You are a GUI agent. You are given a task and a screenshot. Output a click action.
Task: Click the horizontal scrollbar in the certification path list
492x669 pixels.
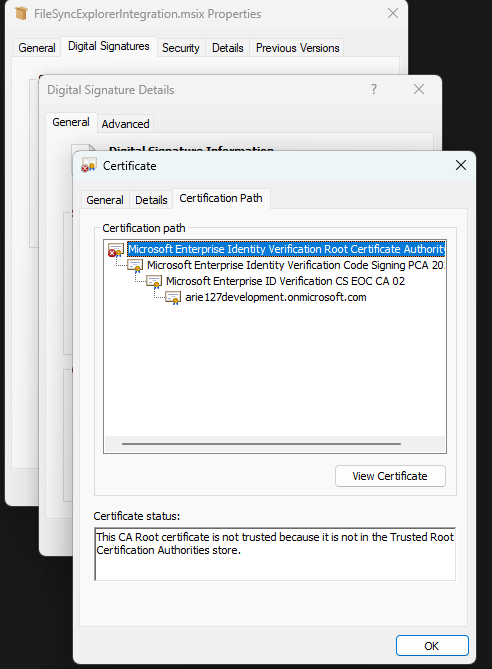(261, 444)
